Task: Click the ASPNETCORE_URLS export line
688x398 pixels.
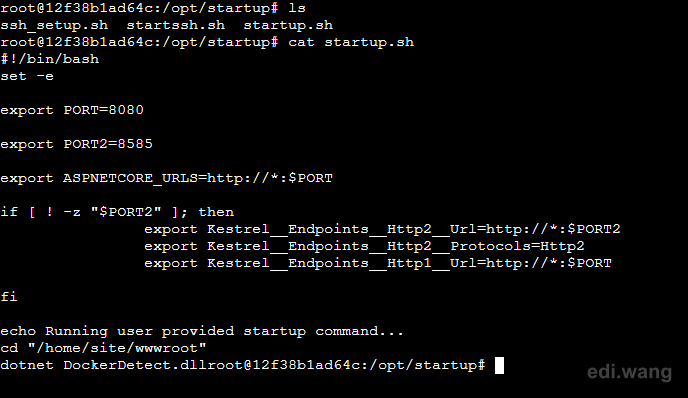Action: [x=167, y=178]
